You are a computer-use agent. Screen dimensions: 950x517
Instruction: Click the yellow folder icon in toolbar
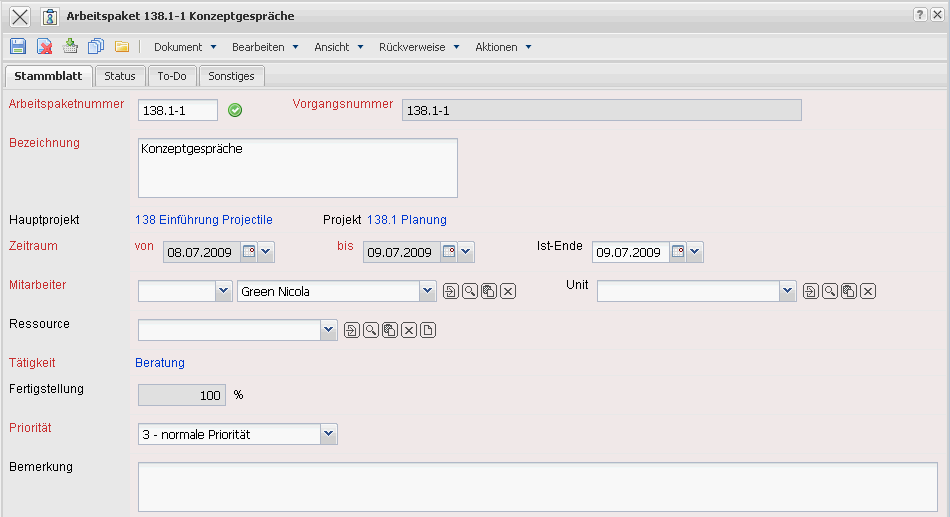click(122, 46)
